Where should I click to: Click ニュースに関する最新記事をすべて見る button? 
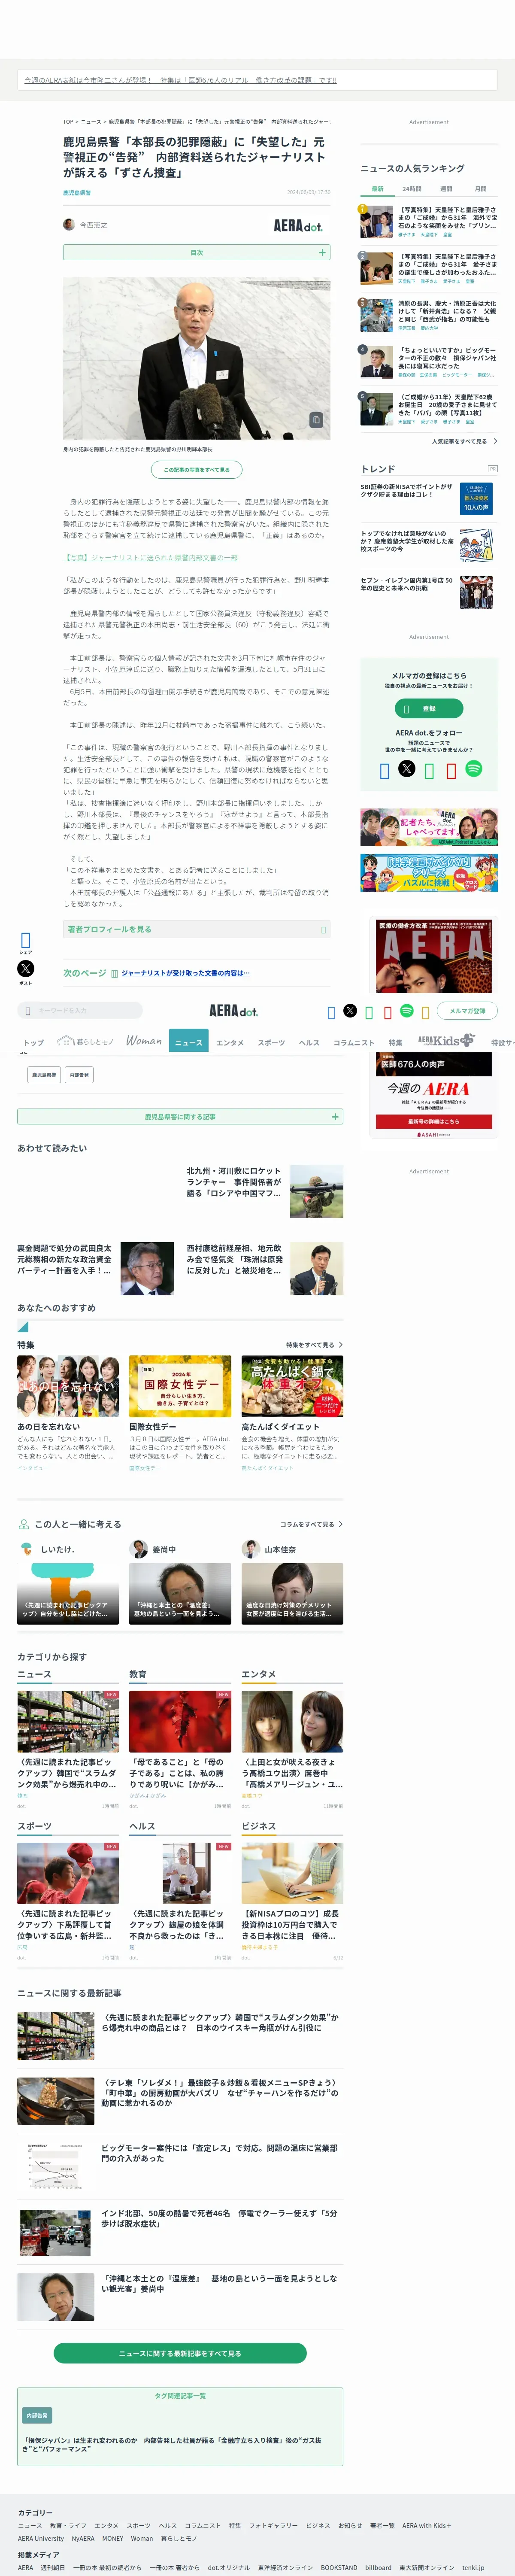click(180, 2353)
